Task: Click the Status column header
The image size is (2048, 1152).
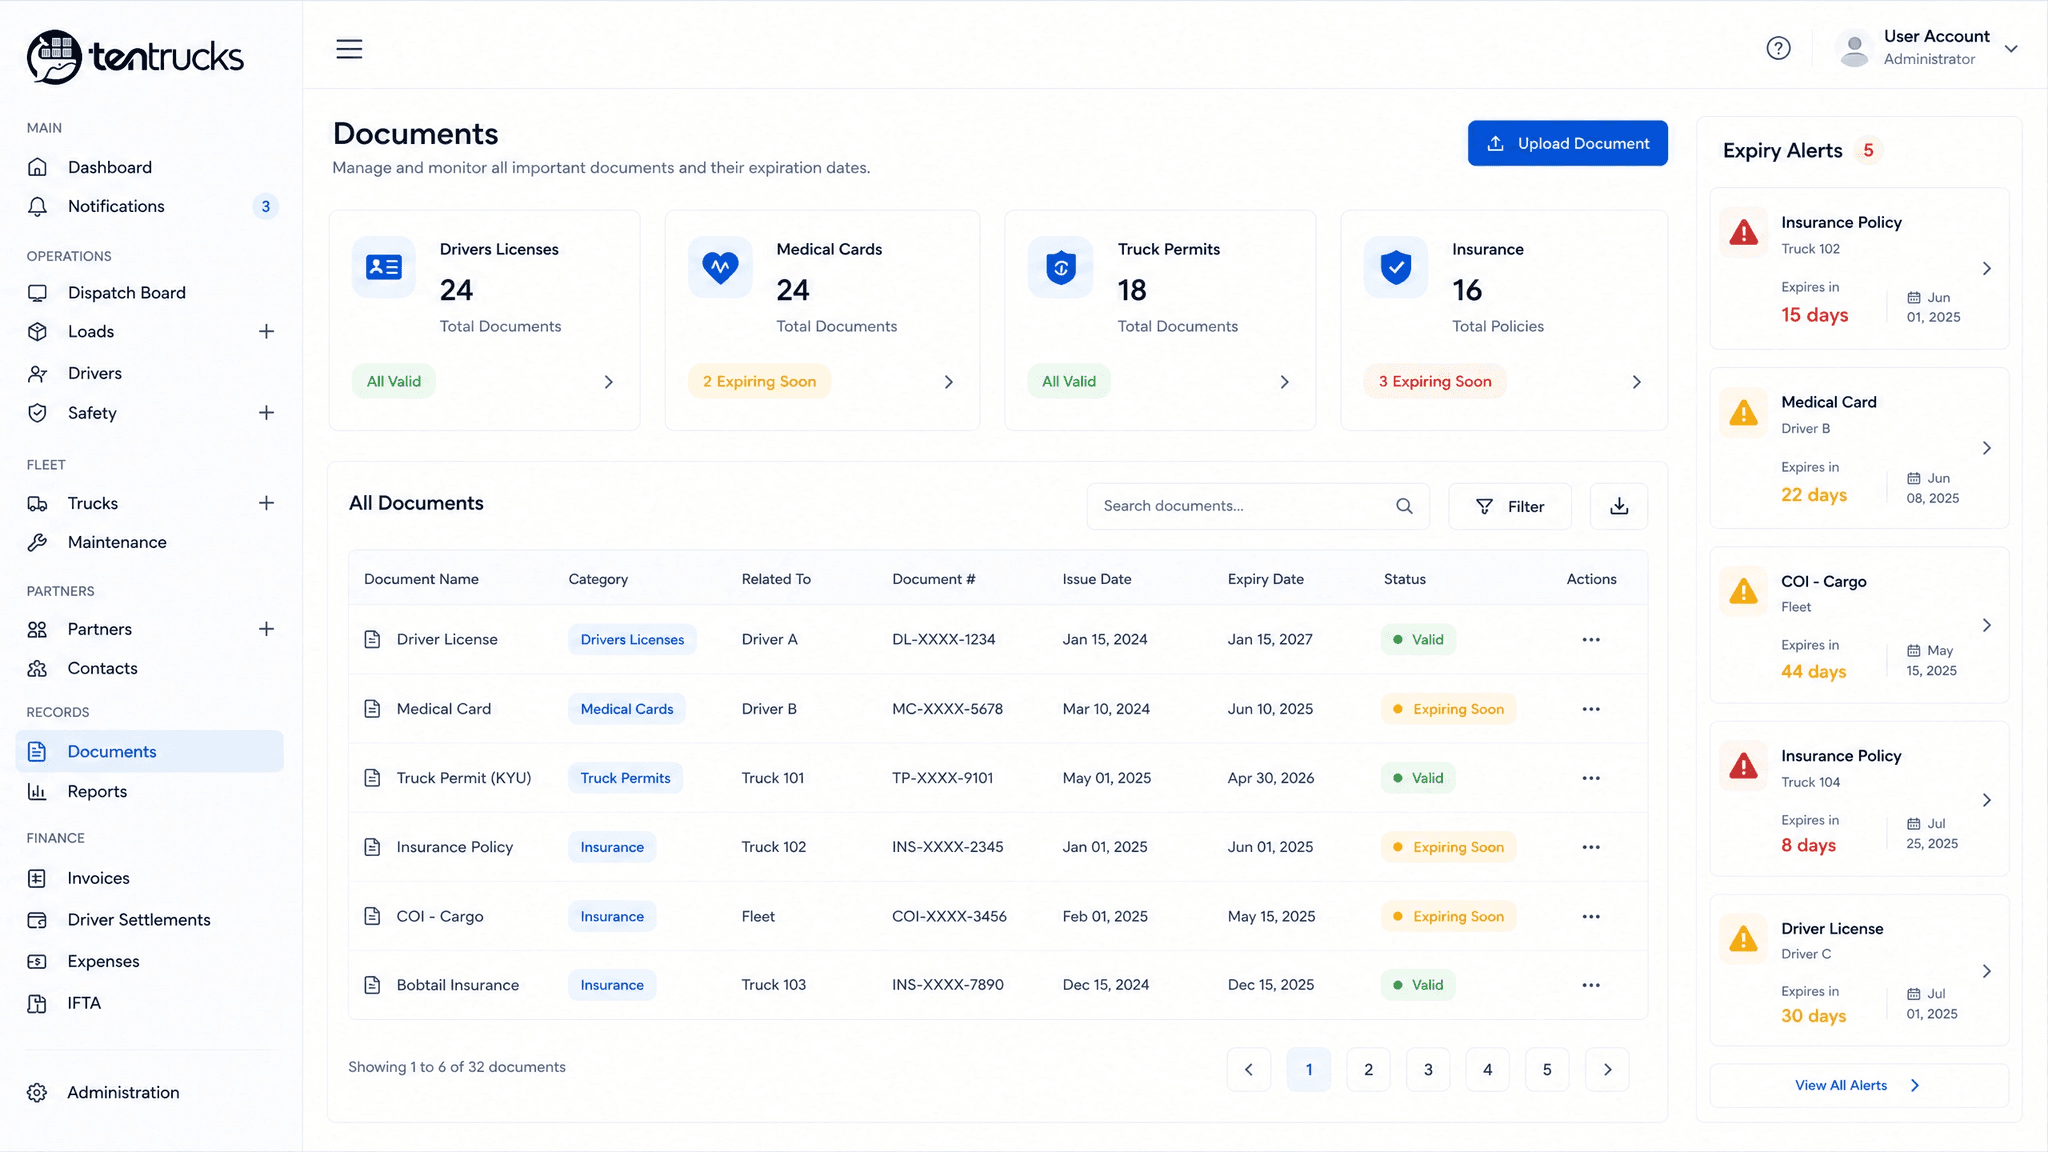Action: [1405, 579]
